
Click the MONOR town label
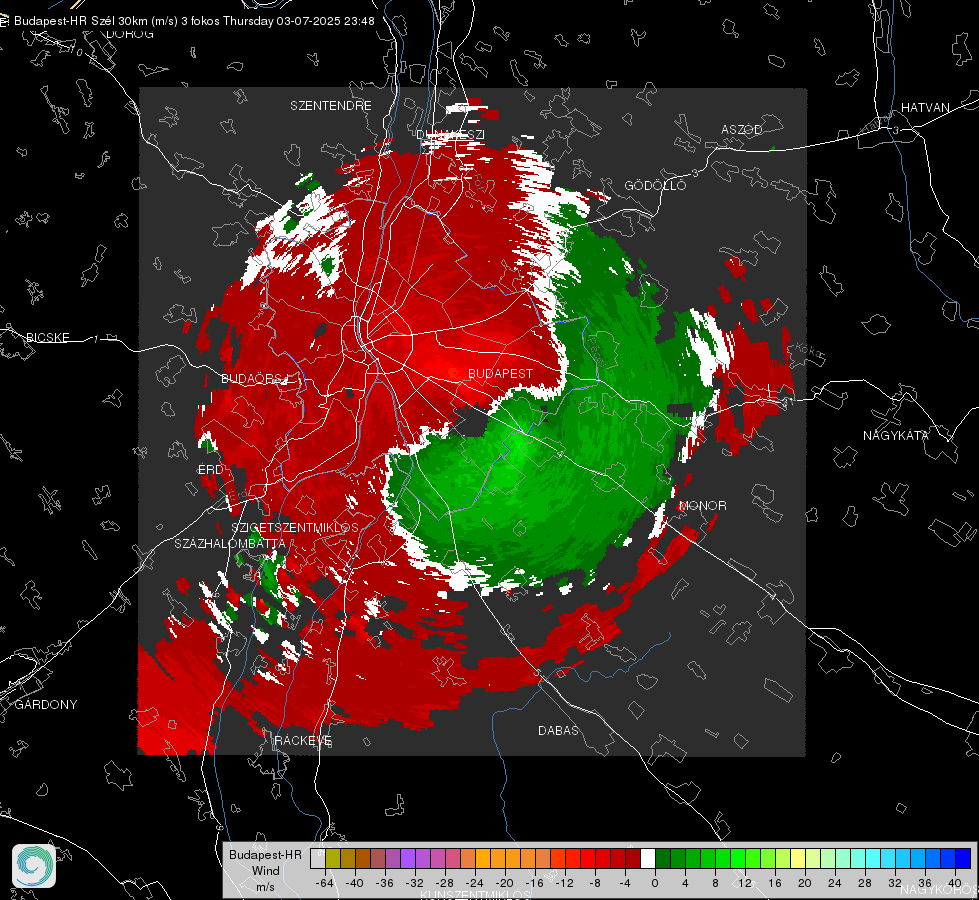point(703,505)
